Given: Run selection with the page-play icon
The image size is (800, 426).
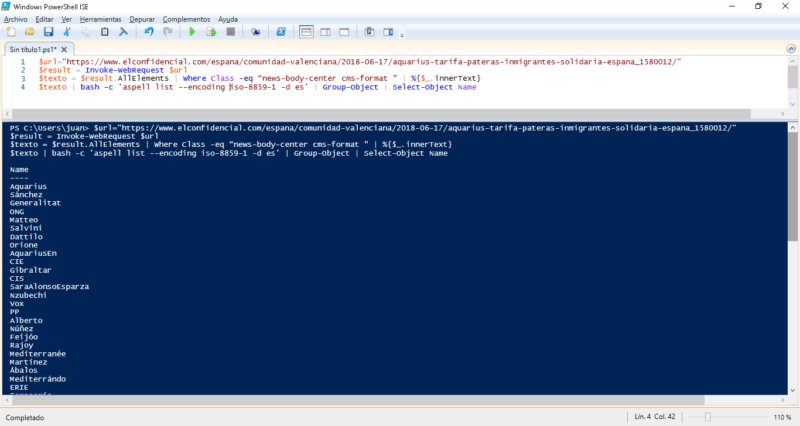Looking at the screenshot, I should pyautogui.click(x=209, y=32).
